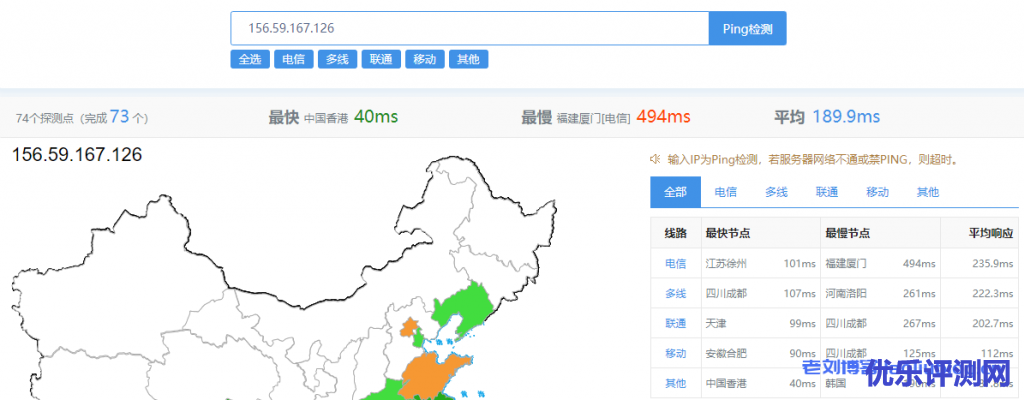Switch to the 联通 results tab
Image resolution: width=1024 pixels, height=400 pixels.
click(x=827, y=192)
